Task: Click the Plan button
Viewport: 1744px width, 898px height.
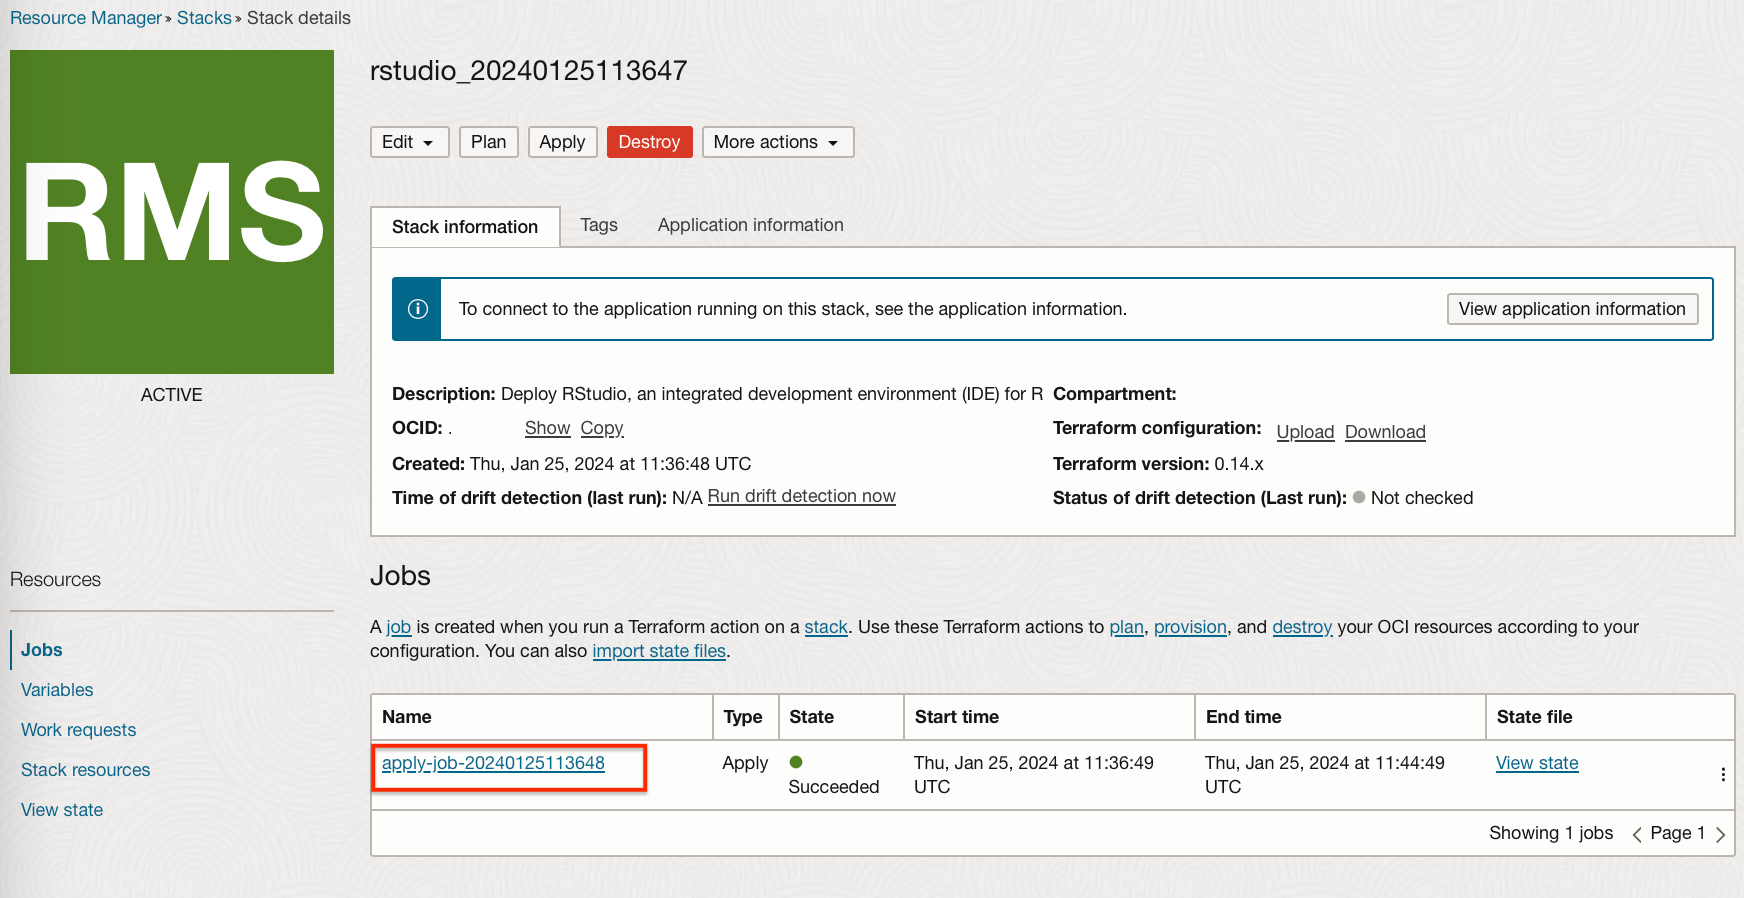Action: pyautogui.click(x=488, y=142)
